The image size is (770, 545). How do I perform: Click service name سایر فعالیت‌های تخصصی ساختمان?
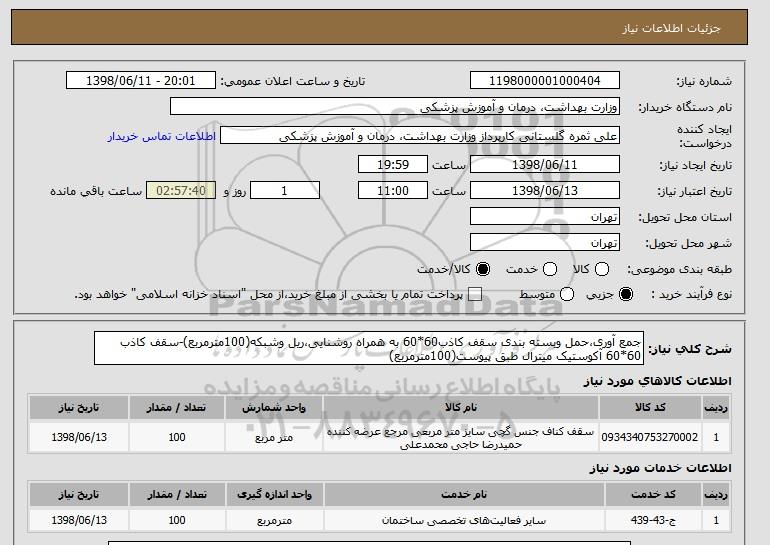click(x=464, y=520)
